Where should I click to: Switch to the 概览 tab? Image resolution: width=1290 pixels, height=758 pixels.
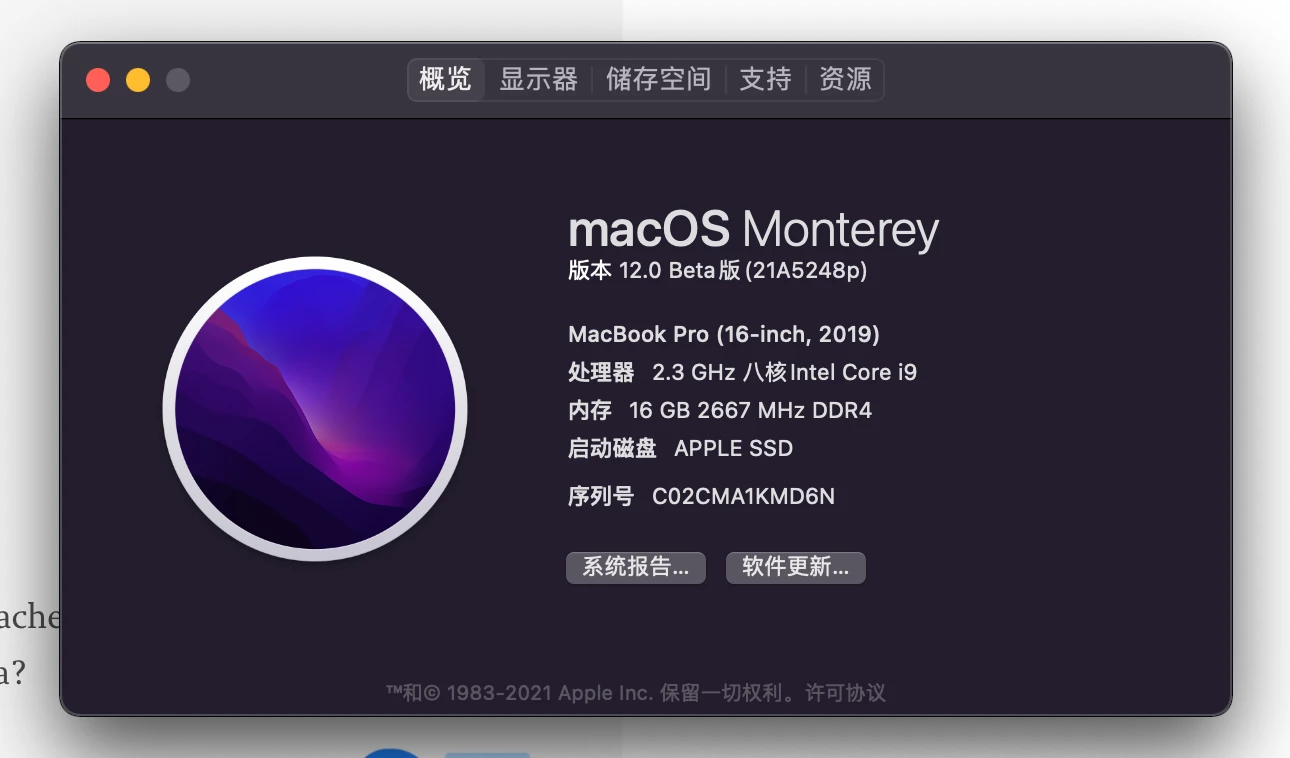pos(446,79)
